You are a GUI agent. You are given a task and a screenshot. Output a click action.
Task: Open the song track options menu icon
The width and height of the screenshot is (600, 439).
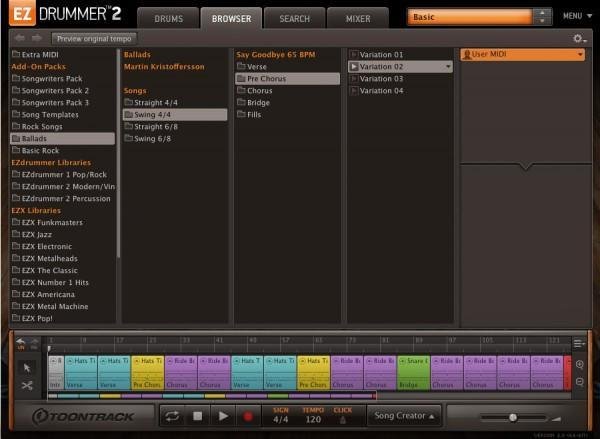point(580,343)
